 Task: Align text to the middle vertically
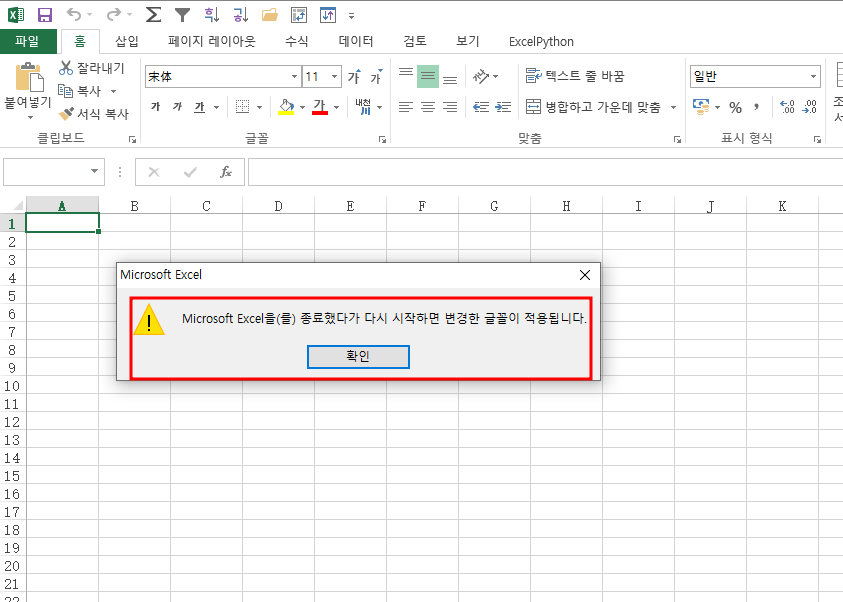point(428,76)
